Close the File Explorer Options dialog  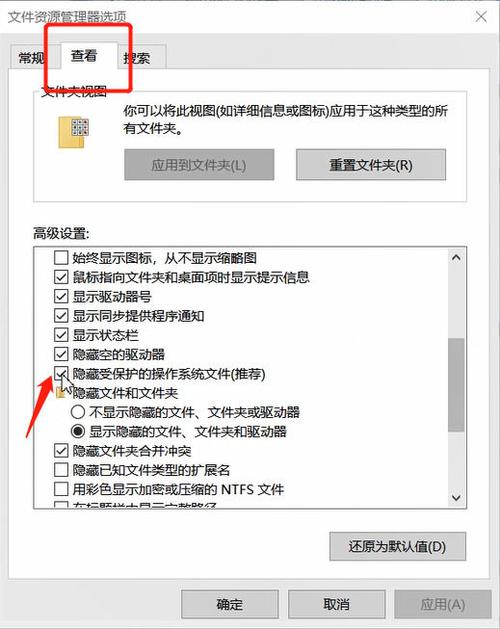(481, 17)
